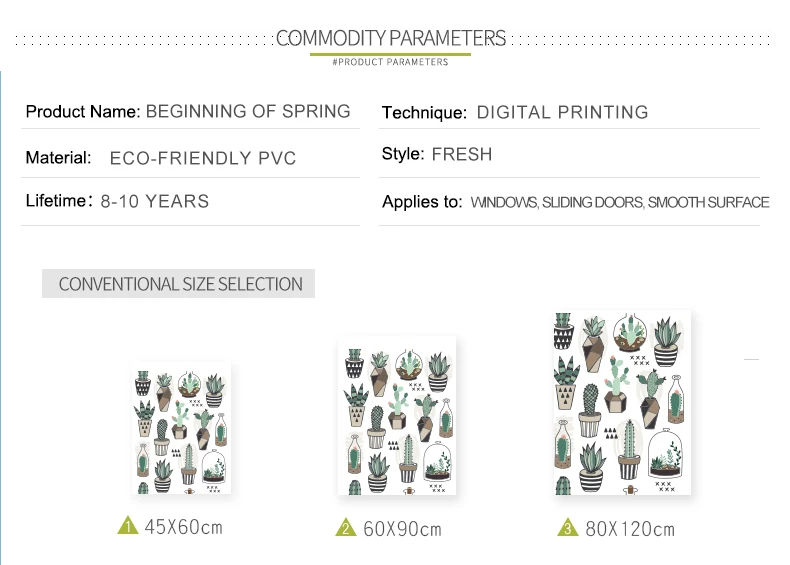
Task: Click the #PRODUCT PARAMETERS subtitle
Action: [390, 62]
